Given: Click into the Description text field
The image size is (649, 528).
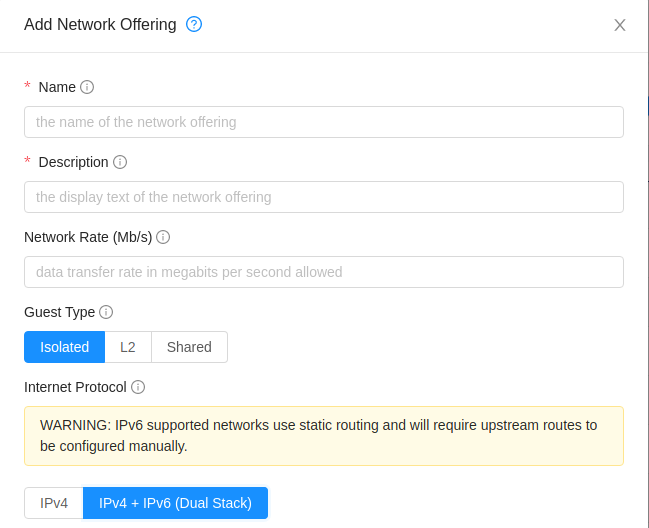Looking at the screenshot, I should pos(323,197).
